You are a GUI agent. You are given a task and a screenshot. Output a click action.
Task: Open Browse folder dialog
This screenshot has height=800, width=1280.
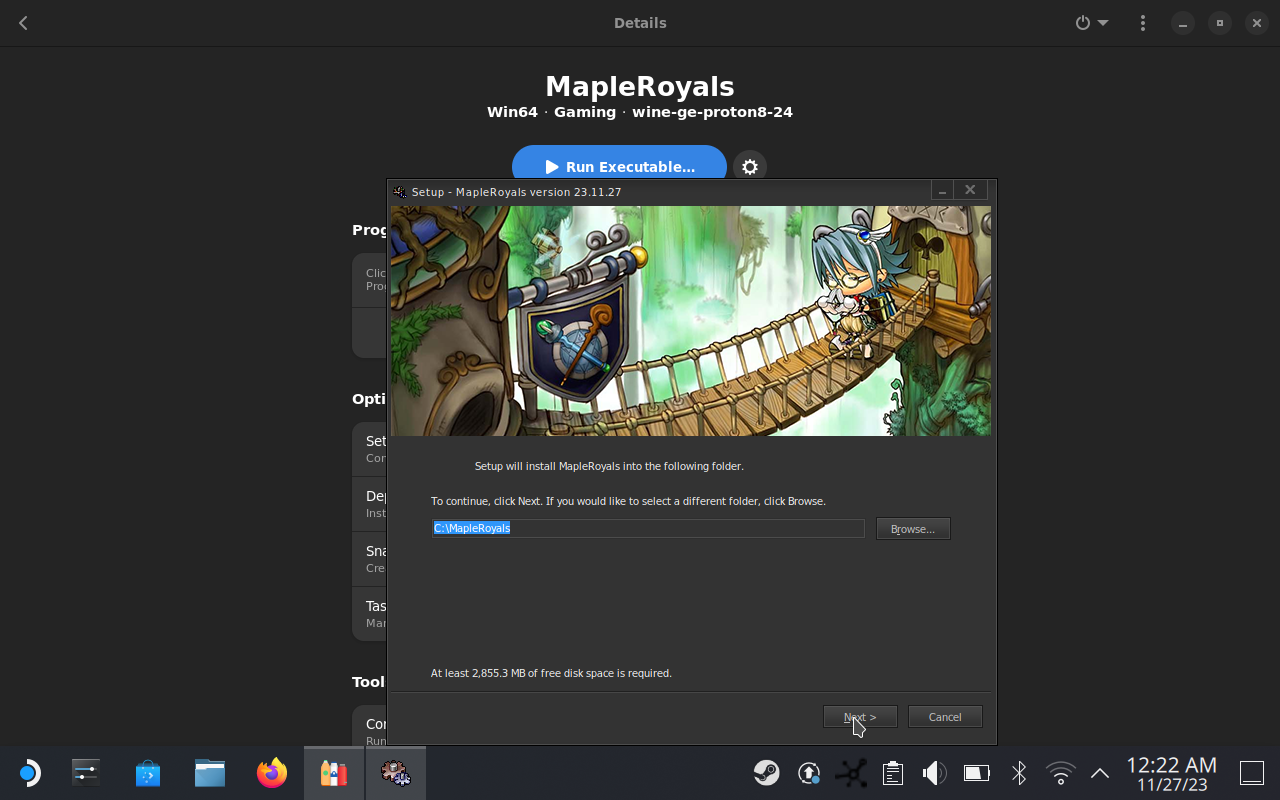(x=913, y=528)
